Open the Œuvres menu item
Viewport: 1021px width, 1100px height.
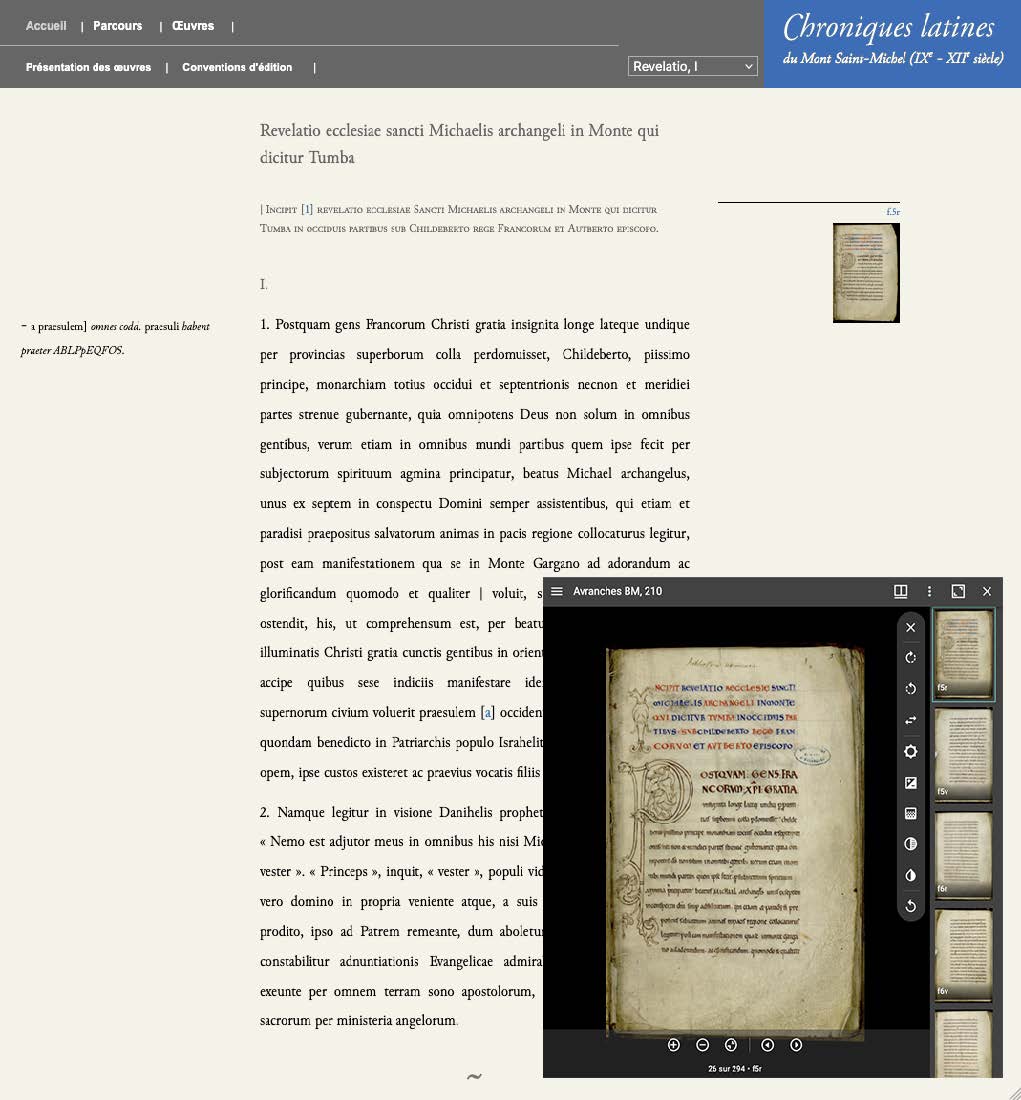coord(193,26)
